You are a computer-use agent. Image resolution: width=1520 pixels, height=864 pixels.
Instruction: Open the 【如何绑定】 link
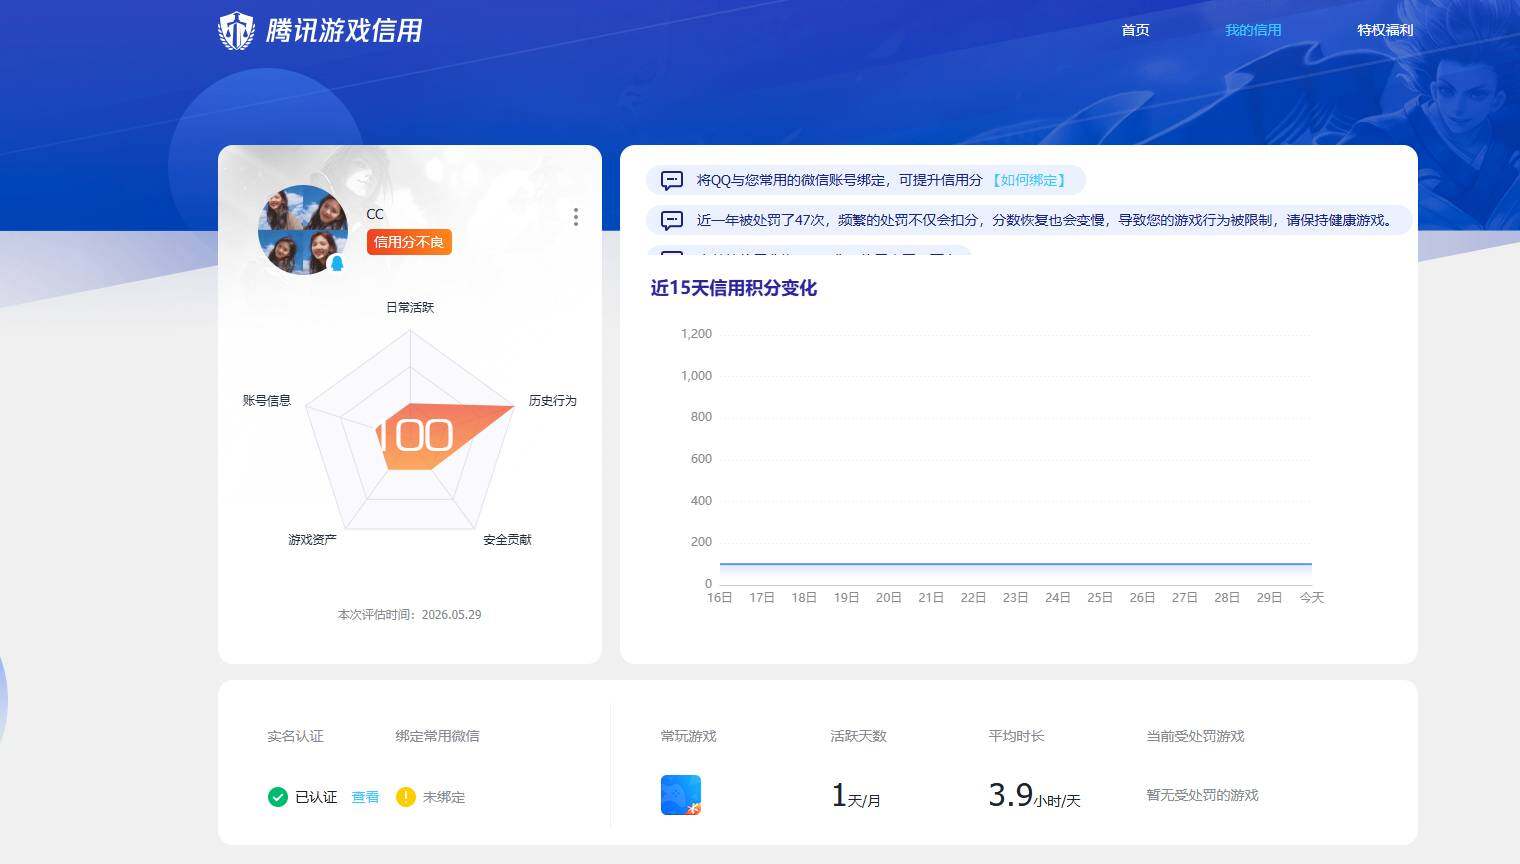pos(1029,180)
